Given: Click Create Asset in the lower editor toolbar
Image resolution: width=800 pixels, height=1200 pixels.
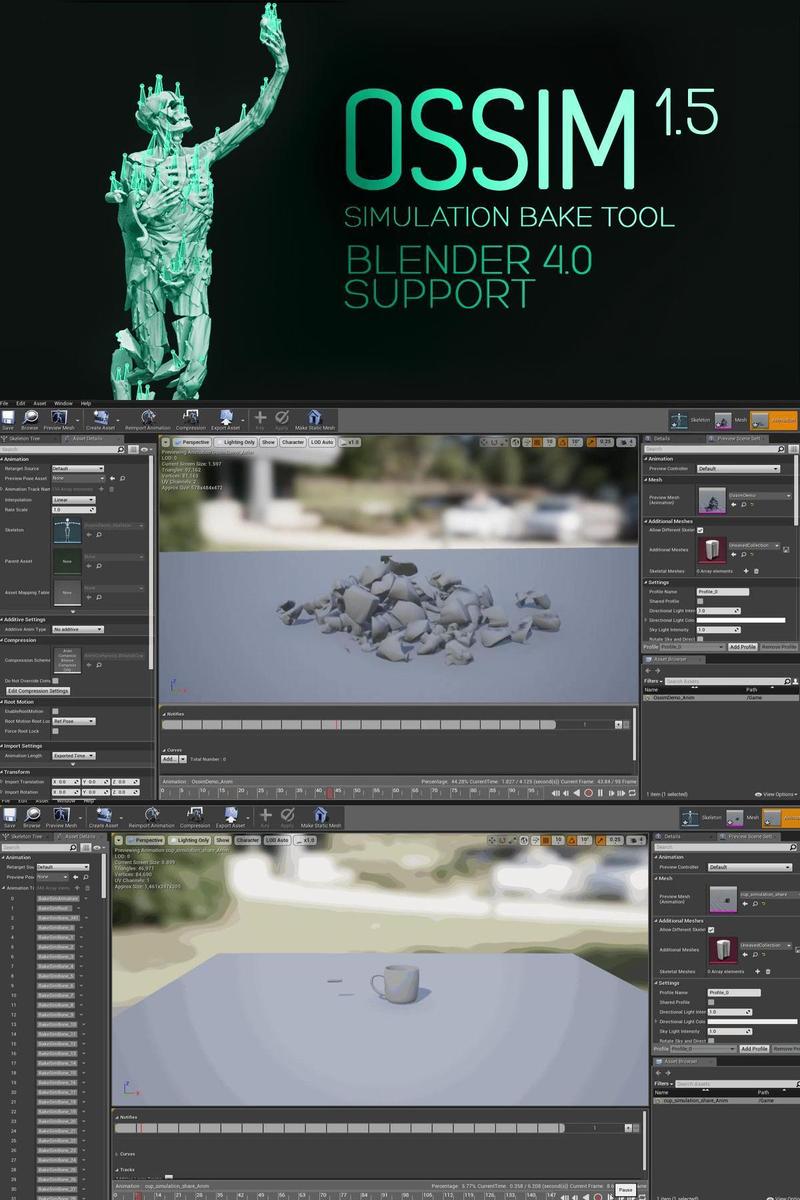Looking at the screenshot, I should coord(104,819).
